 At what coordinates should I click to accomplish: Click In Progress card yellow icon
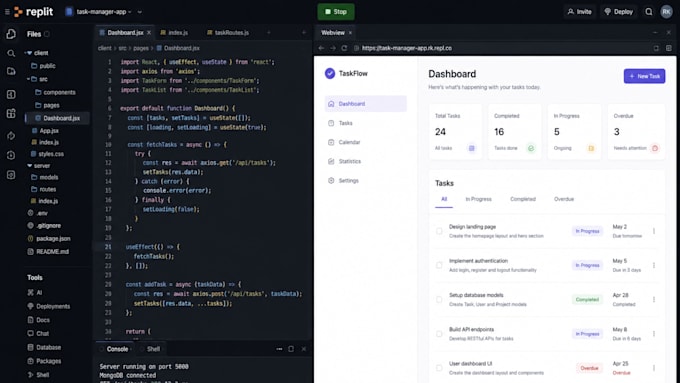(591, 148)
